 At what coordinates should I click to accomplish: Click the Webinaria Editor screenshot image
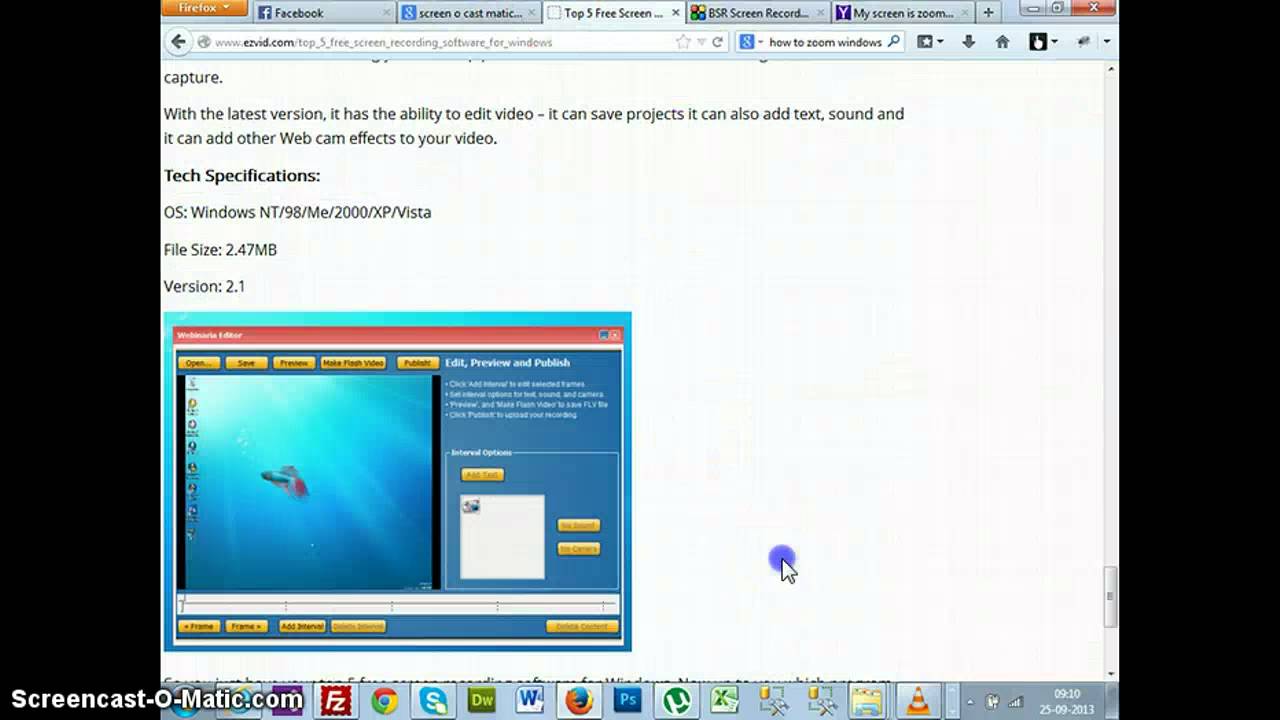[397, 481]
